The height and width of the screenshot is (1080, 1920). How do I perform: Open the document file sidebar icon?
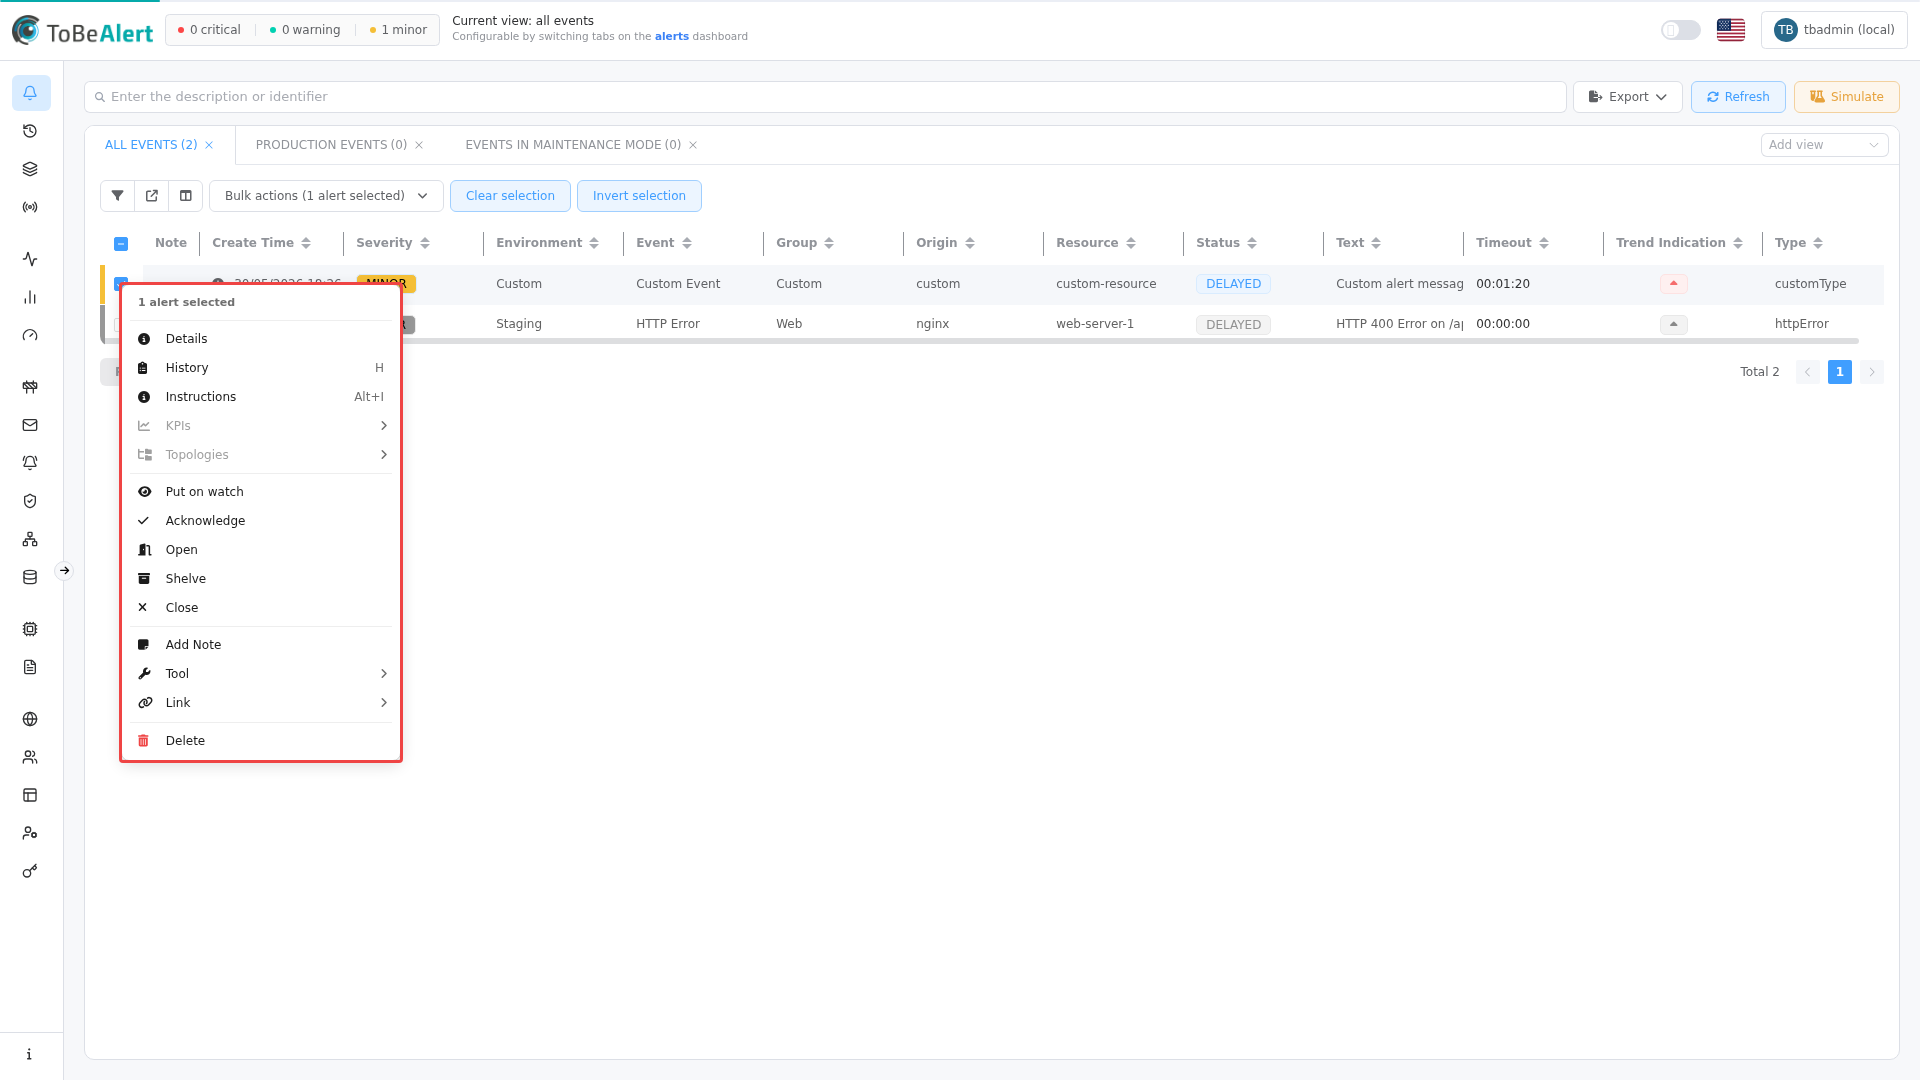[30, 667]
